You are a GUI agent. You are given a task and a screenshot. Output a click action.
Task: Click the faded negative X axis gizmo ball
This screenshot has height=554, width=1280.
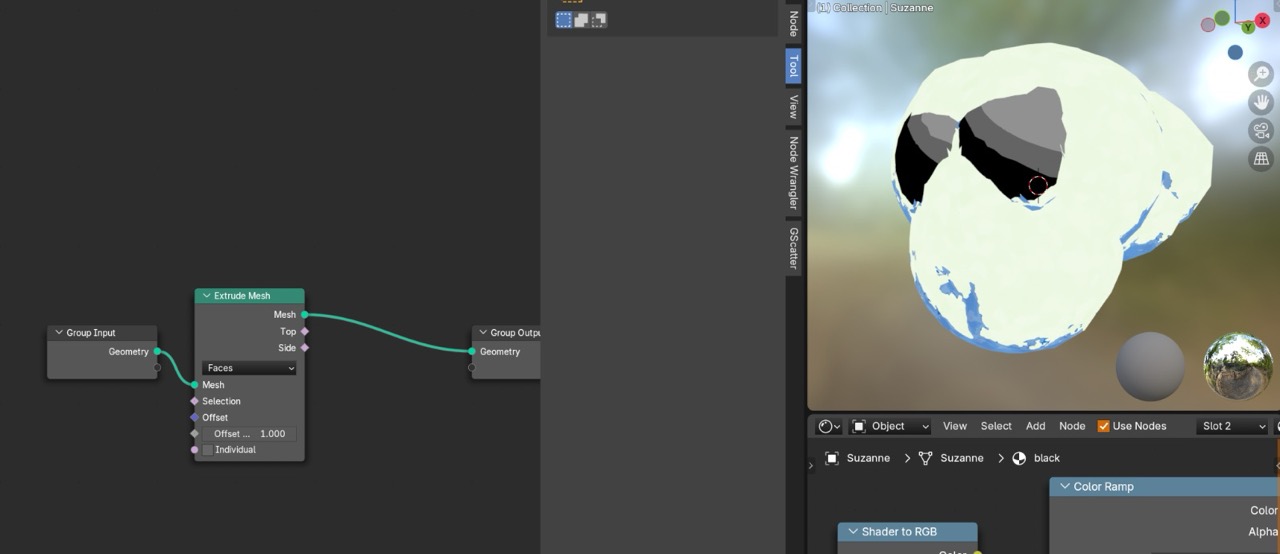click(1208, 25)
